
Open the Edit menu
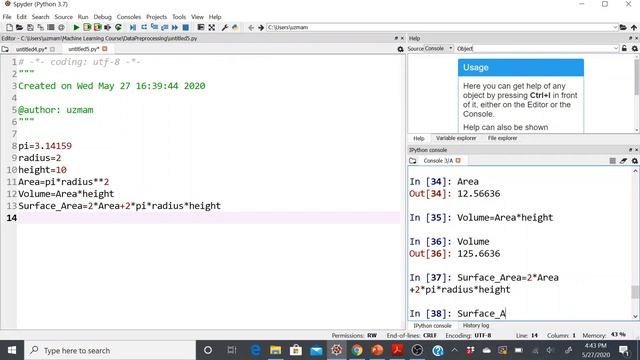[21, 17]
